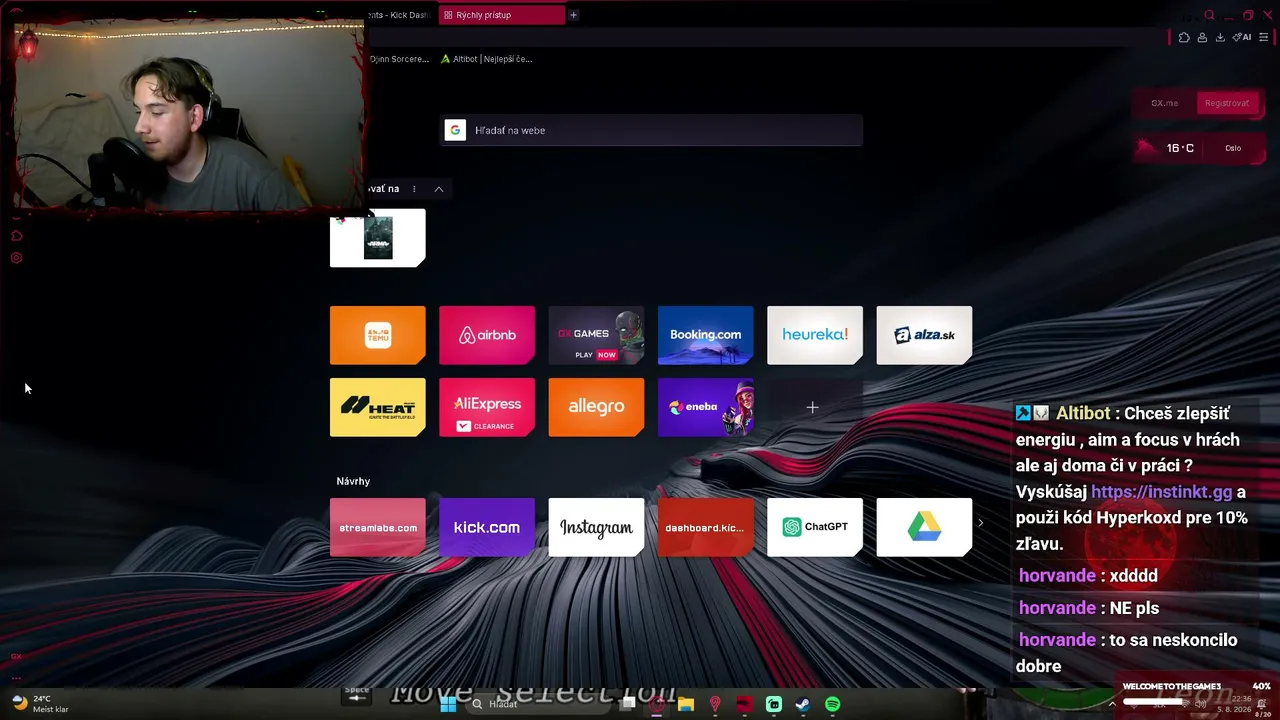Open the kick.com suggestion tile
The width and height of the screenshot is (1280, 720).
point(487,527)
